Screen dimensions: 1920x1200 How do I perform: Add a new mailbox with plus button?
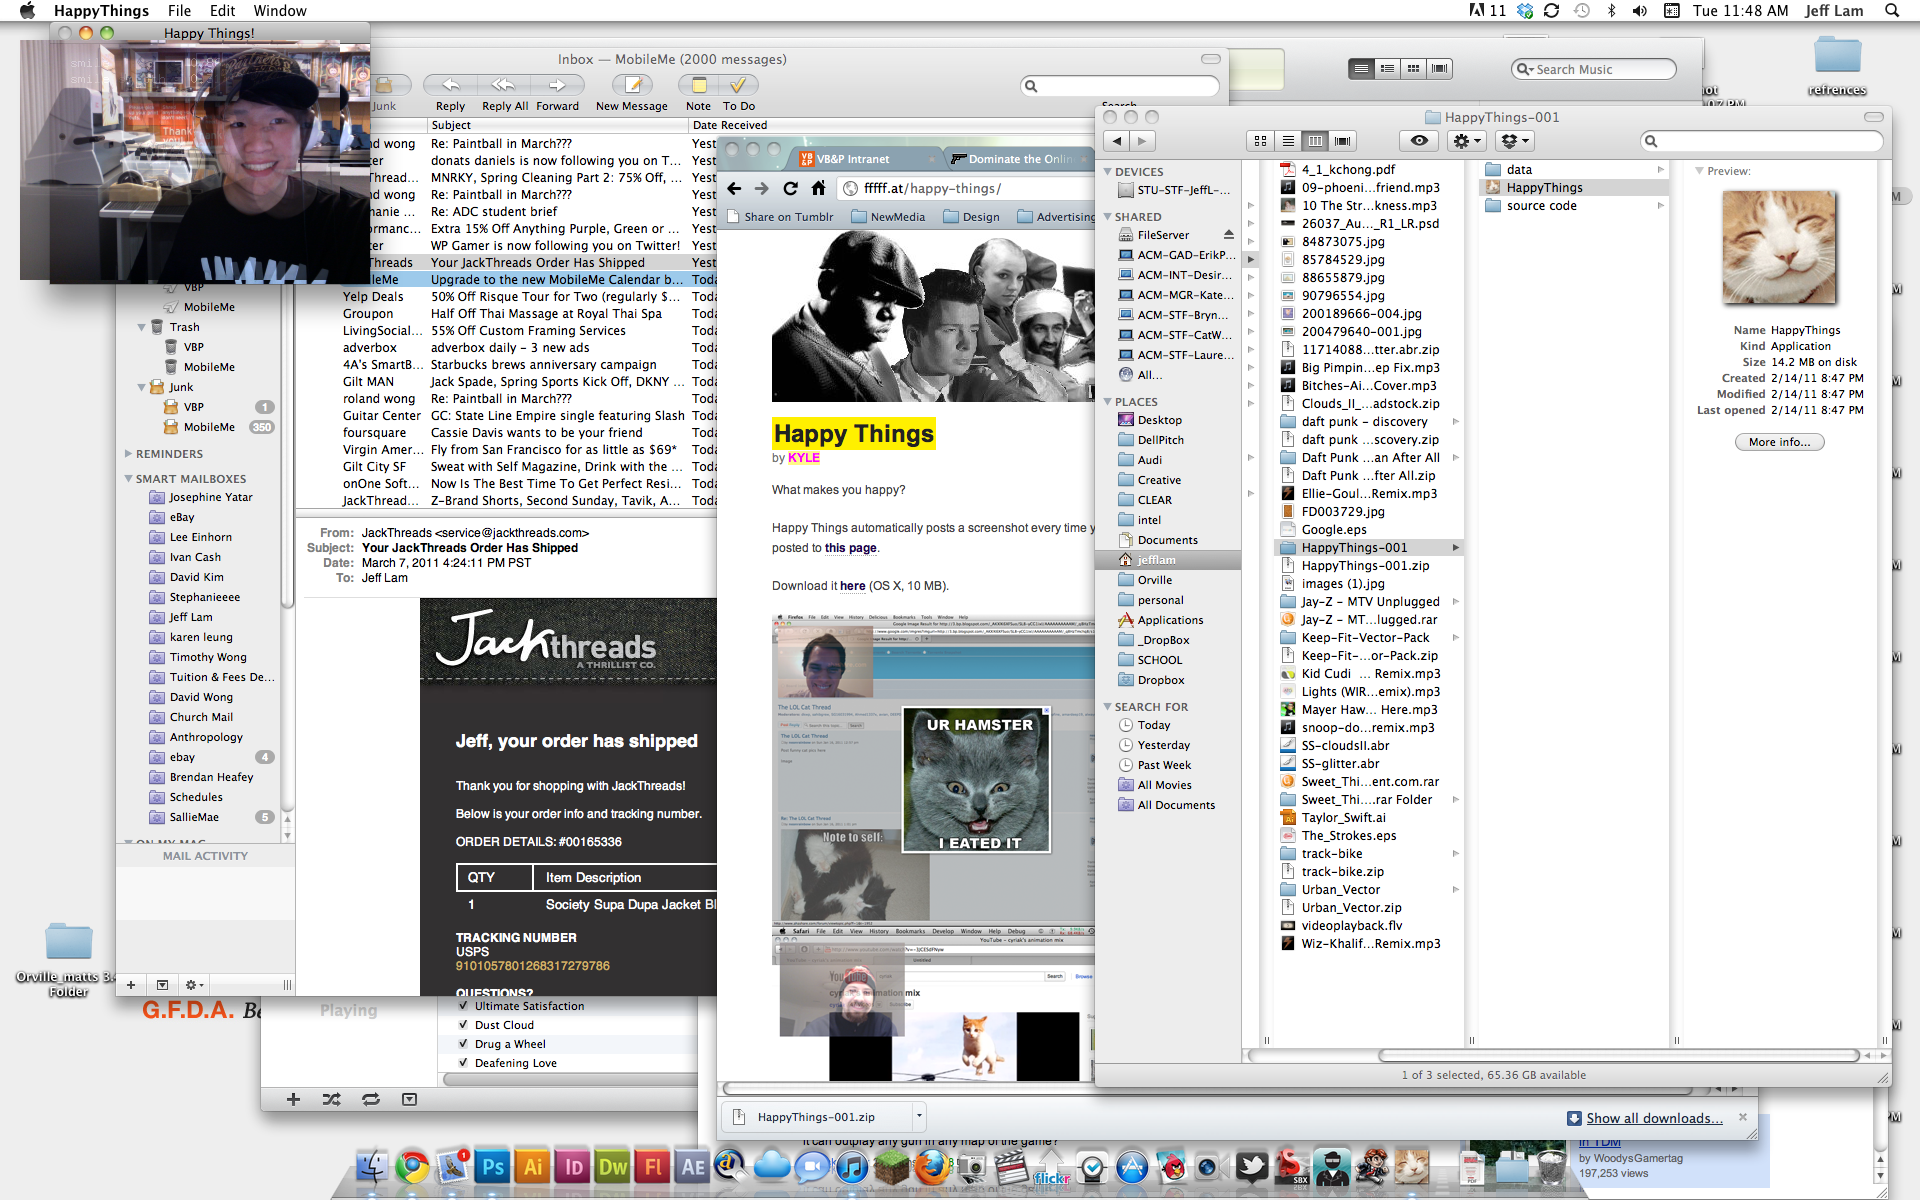[131, 985]
